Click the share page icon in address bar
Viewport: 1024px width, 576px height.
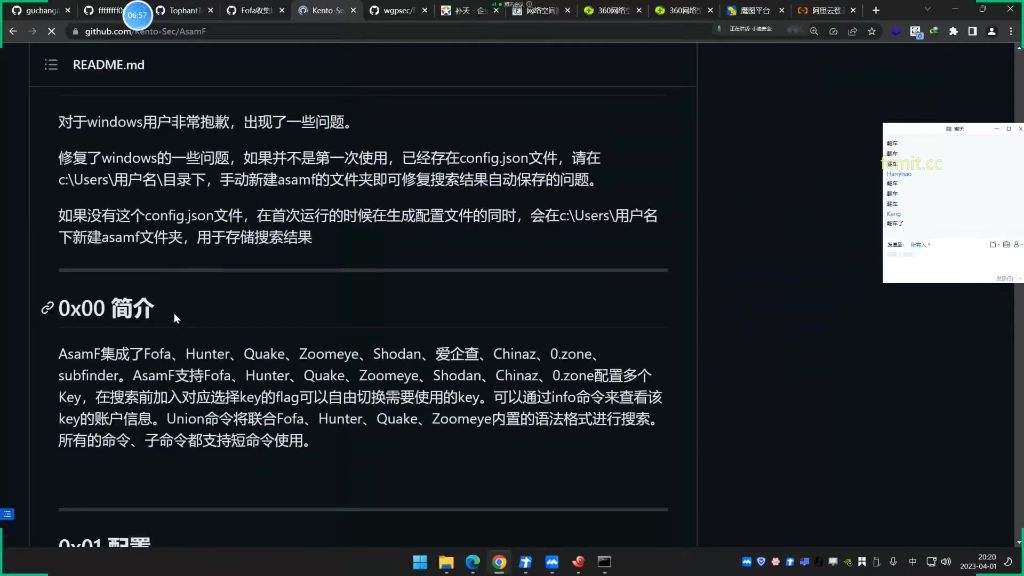pyautogui.click(x=852, y=31)
